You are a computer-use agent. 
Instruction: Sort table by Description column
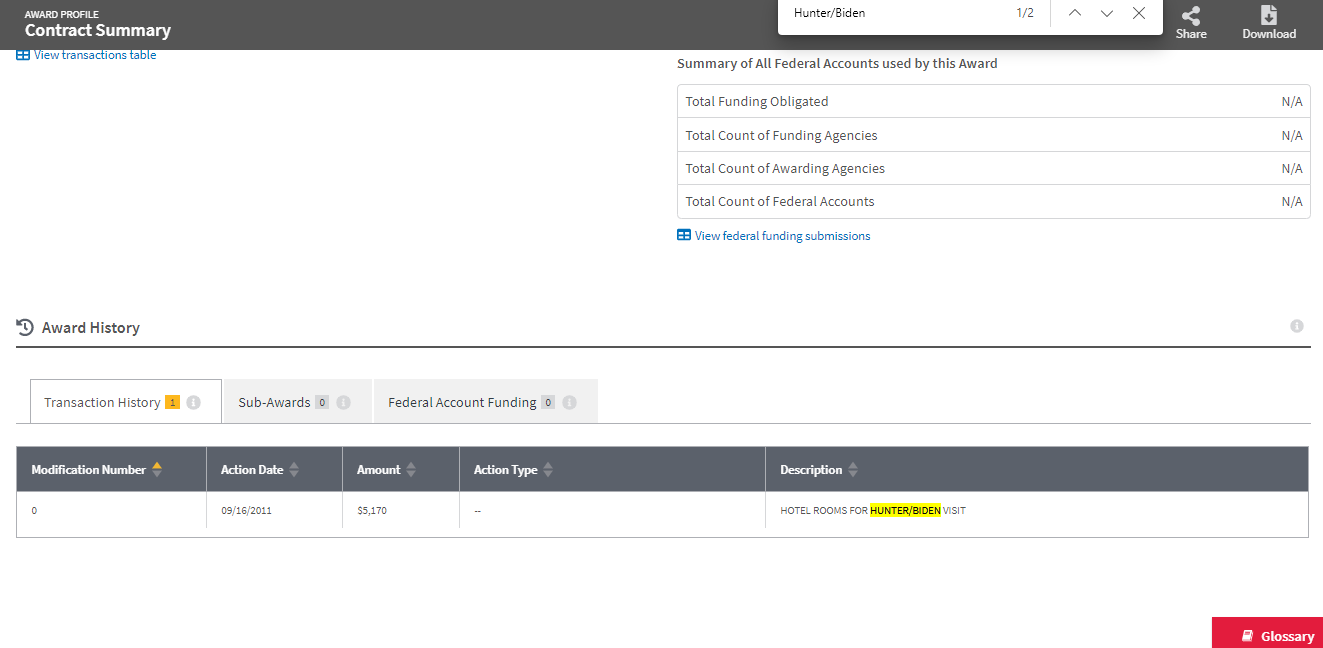(853, 470)
